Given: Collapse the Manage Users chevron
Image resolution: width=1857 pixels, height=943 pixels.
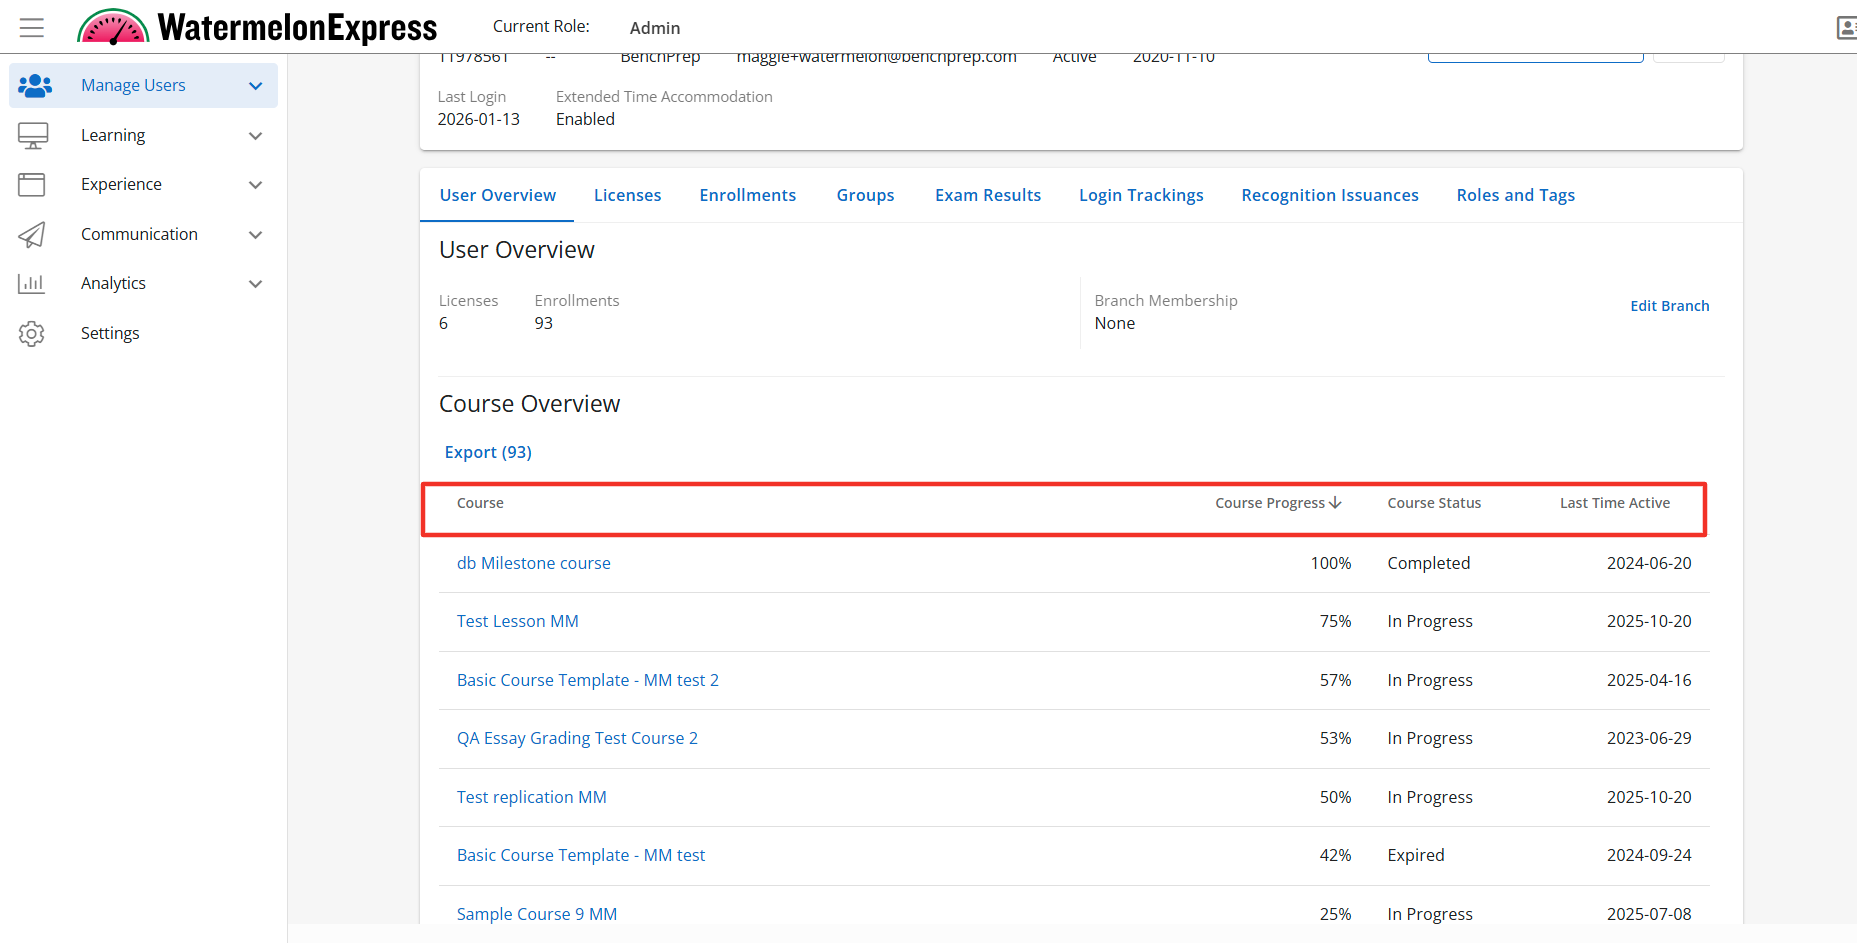Looking at the screenshot, I should pyautogui.click(x=256, y=86).
